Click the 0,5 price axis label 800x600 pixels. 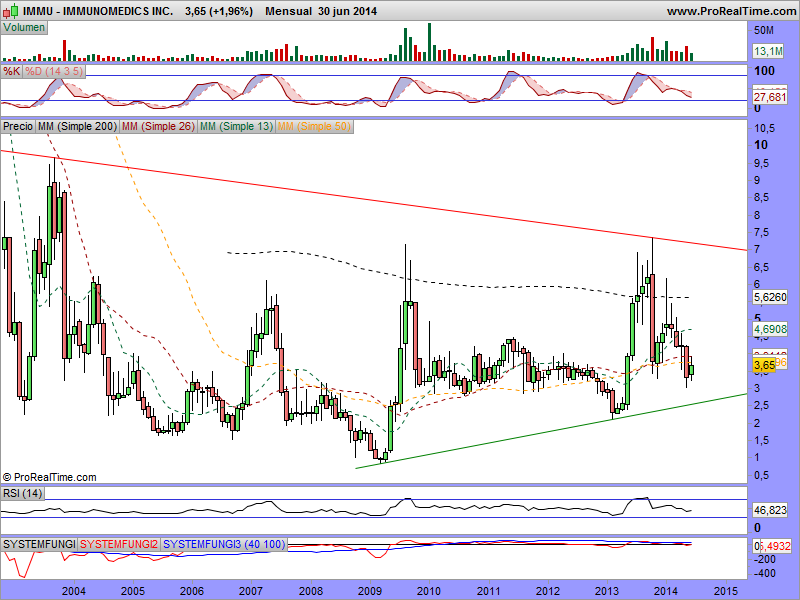pos(762,475)
